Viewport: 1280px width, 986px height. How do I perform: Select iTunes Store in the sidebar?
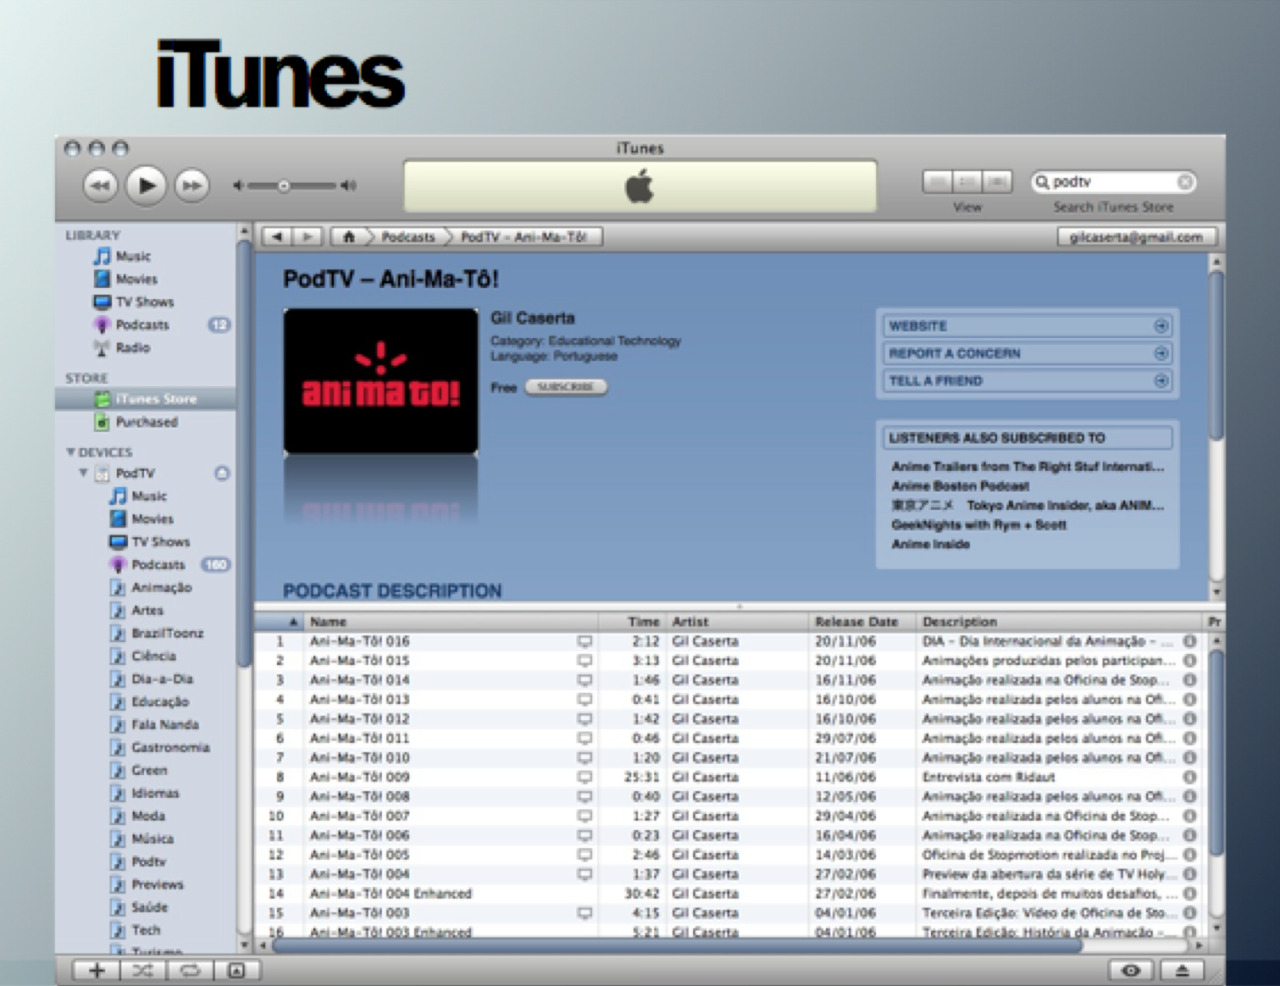point(155,399)
